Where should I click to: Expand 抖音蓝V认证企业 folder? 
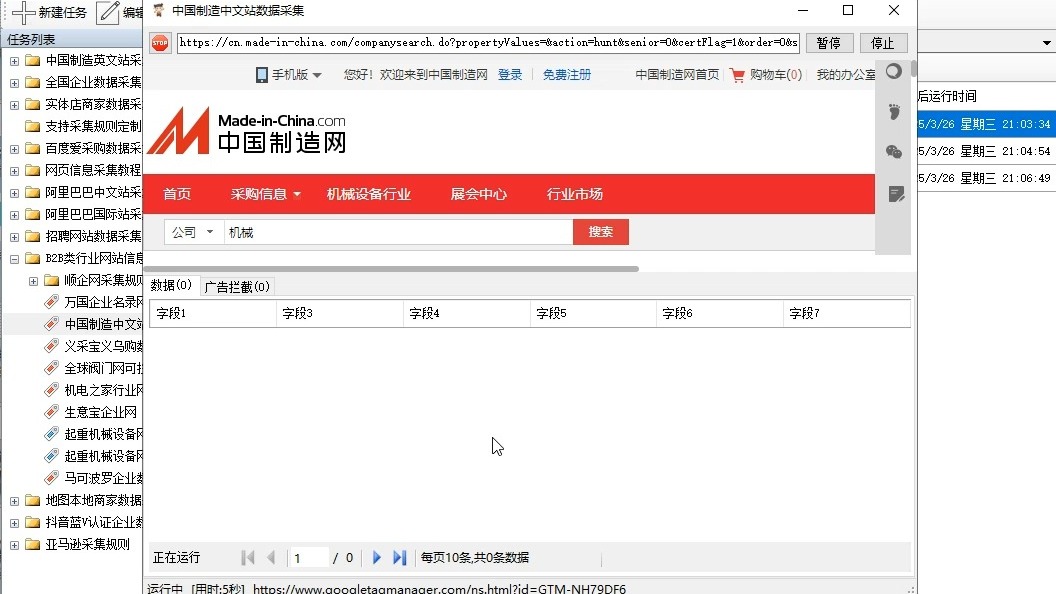[x=14, y=523]
